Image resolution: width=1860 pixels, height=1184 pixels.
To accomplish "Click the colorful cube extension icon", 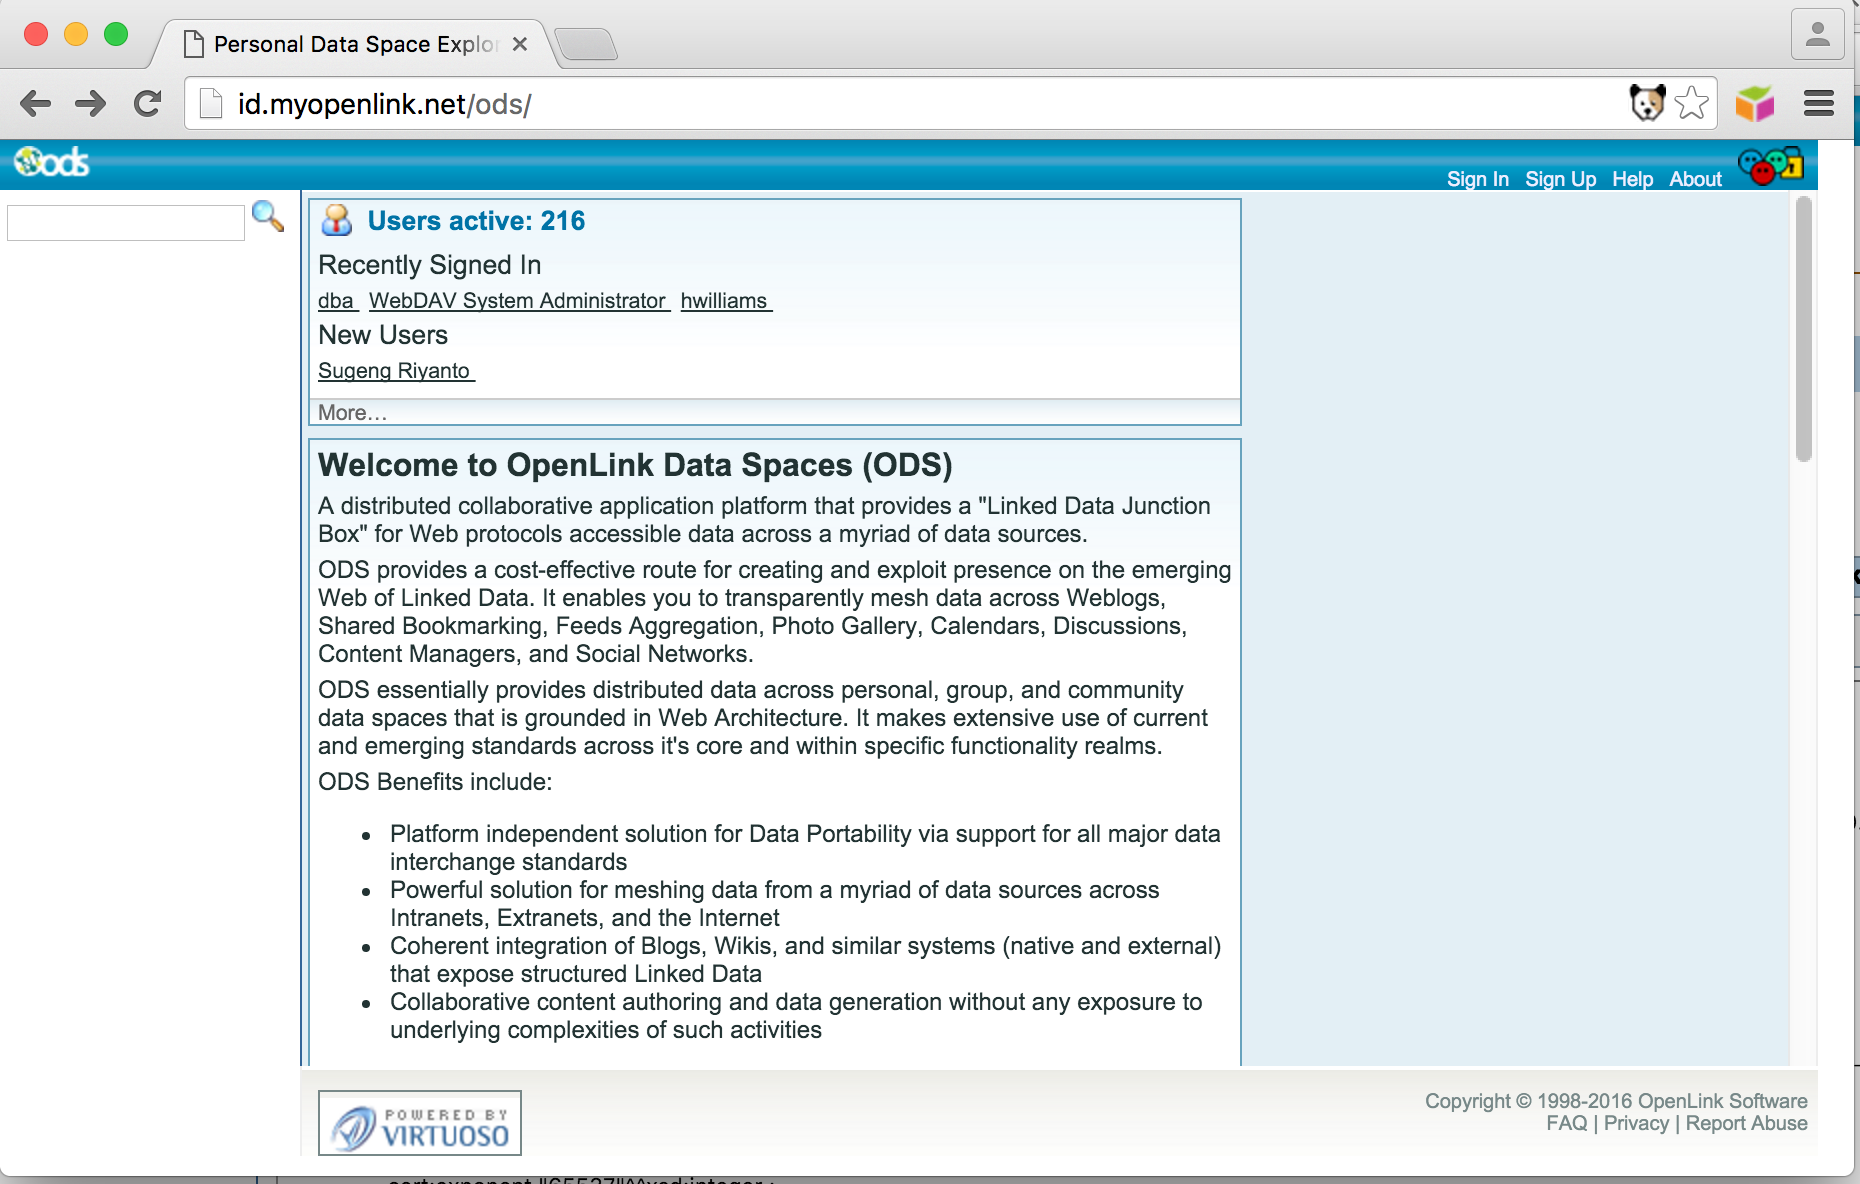I will pos(1754,103).
